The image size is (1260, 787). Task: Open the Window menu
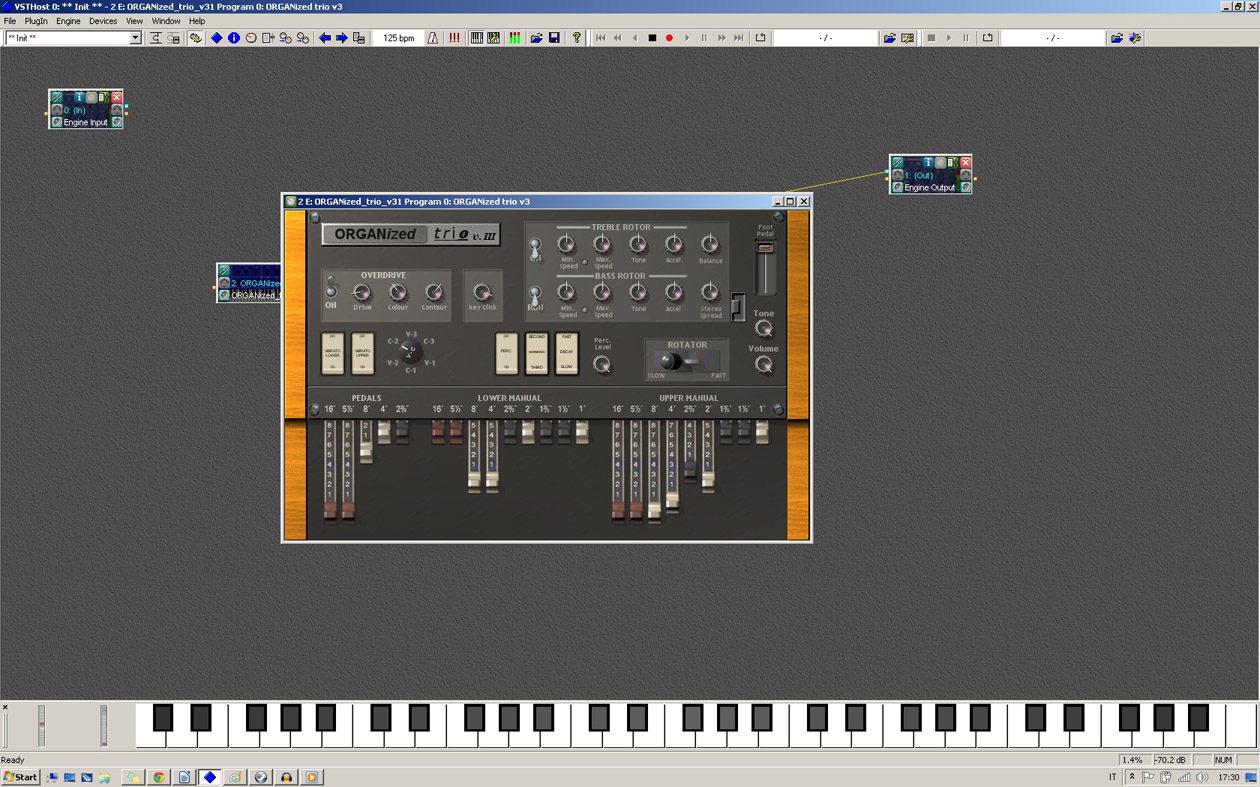[166, 21]
